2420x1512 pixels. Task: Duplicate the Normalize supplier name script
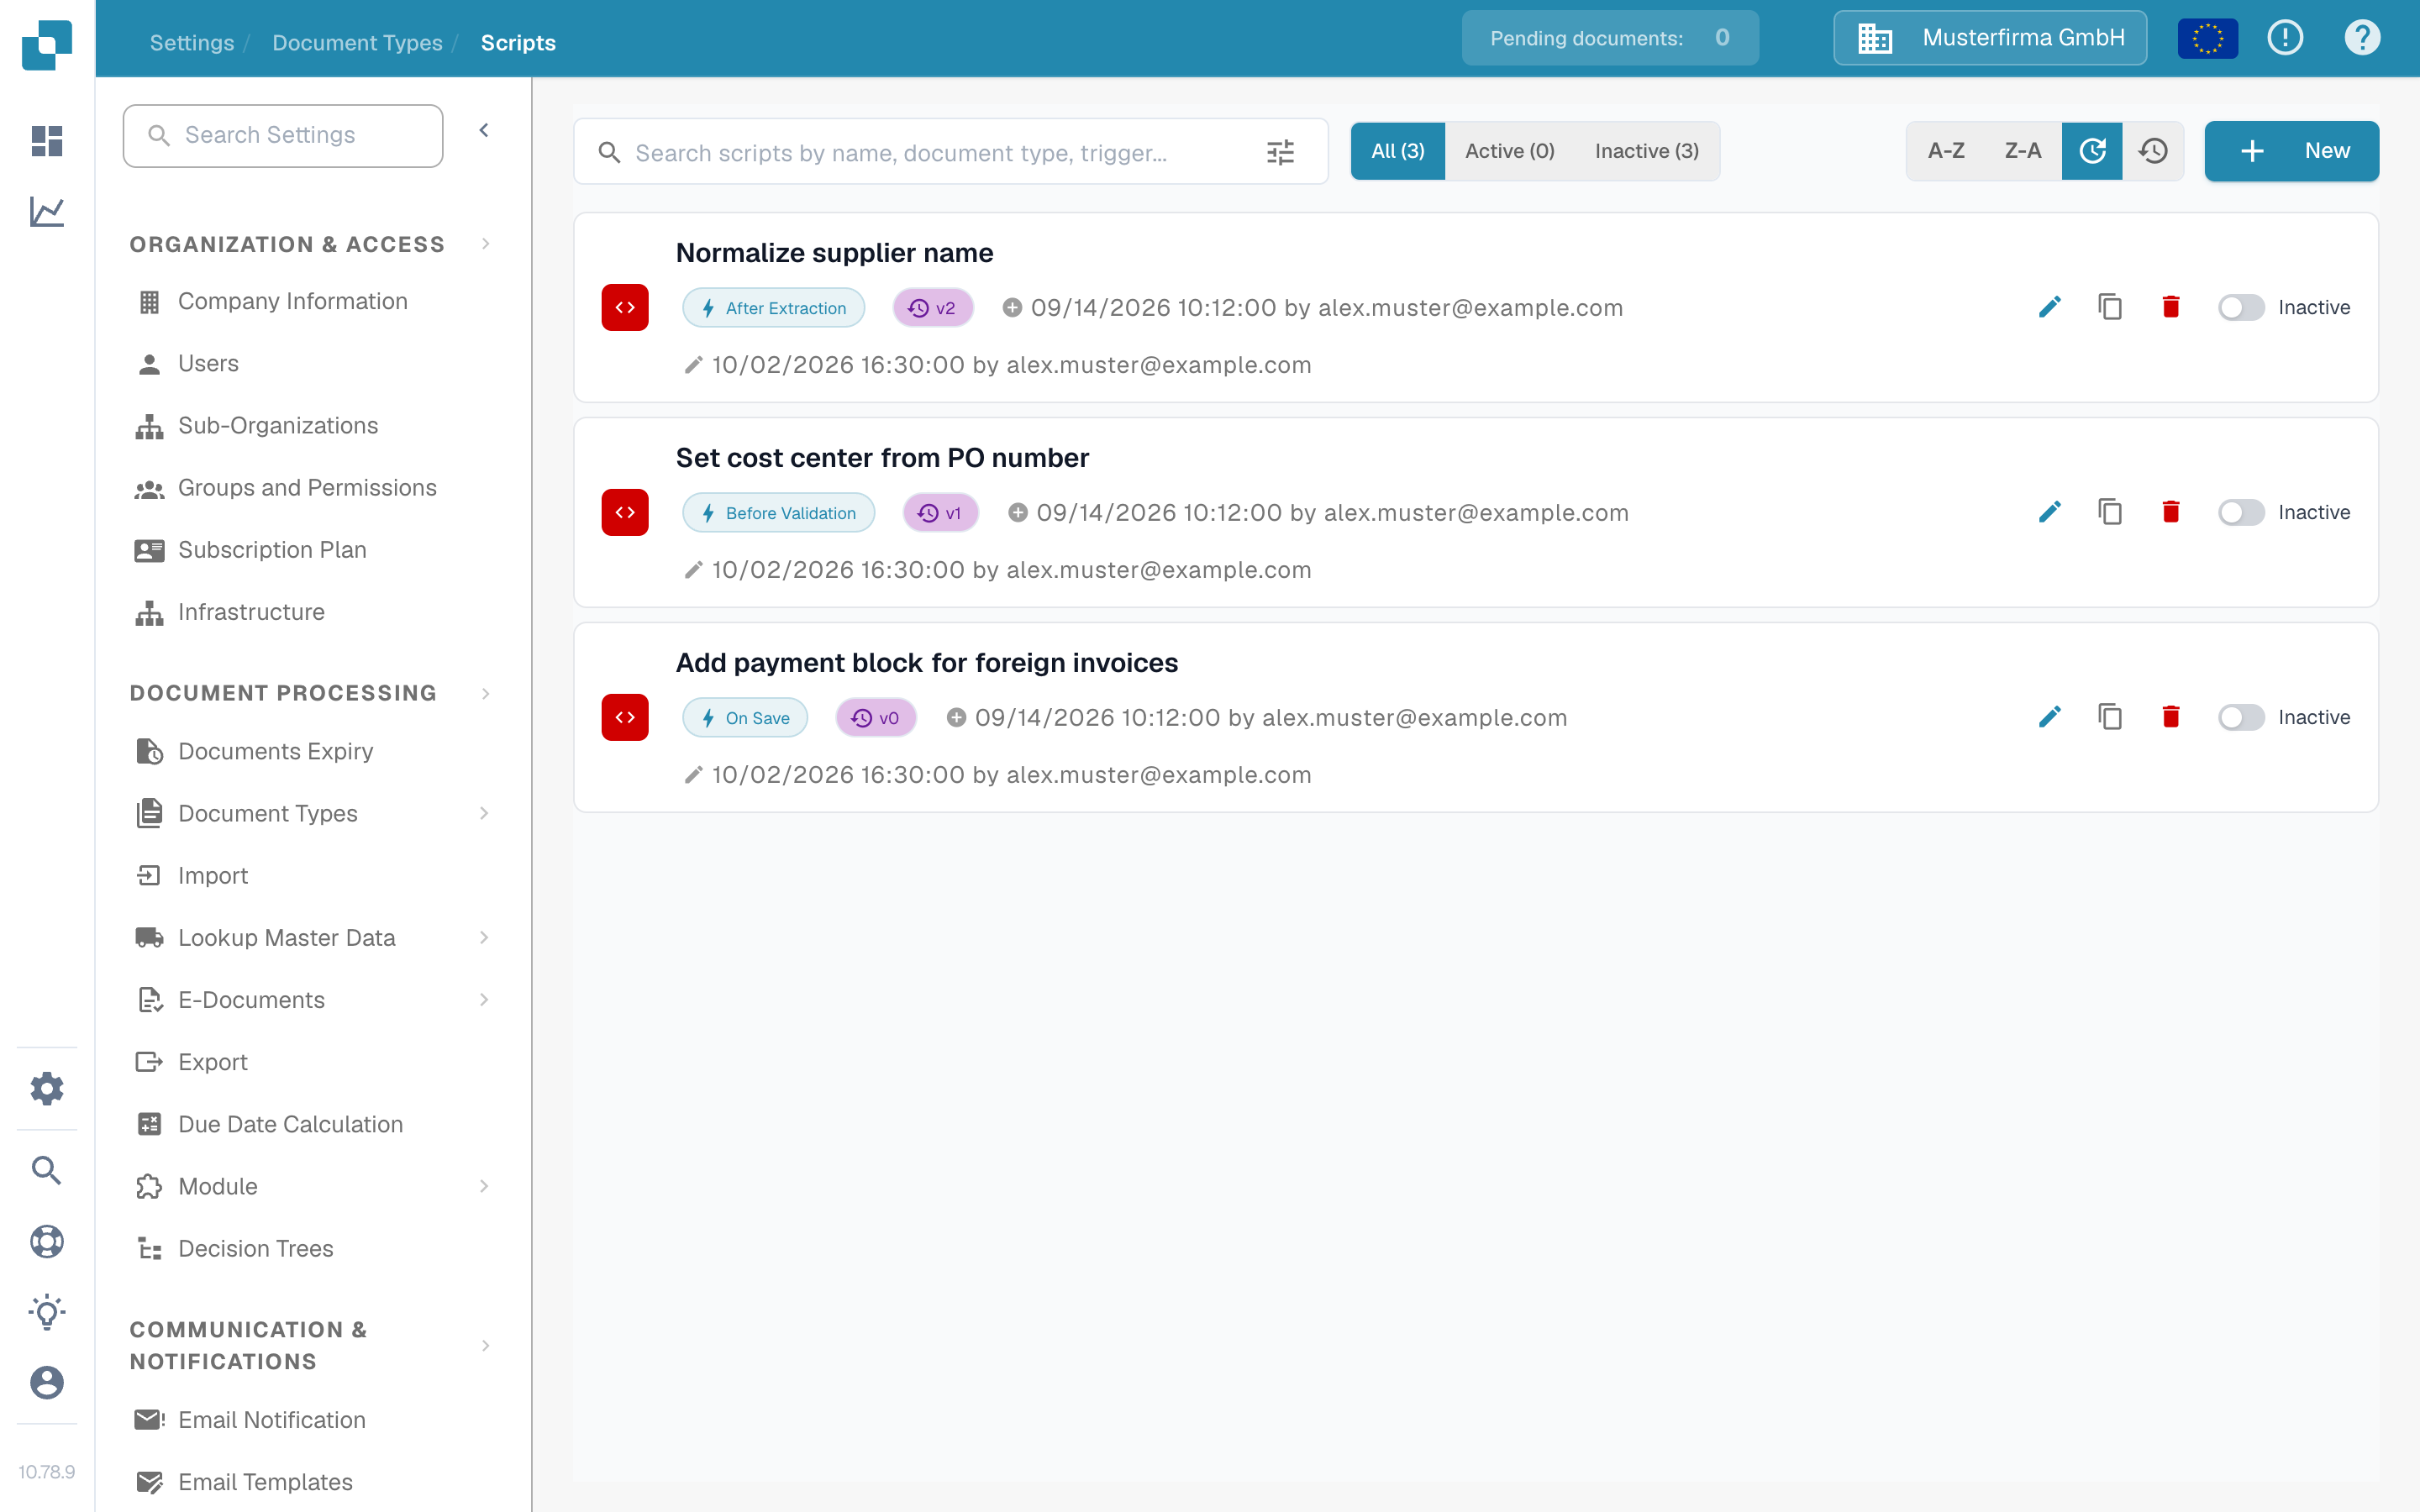(2110, 307)
